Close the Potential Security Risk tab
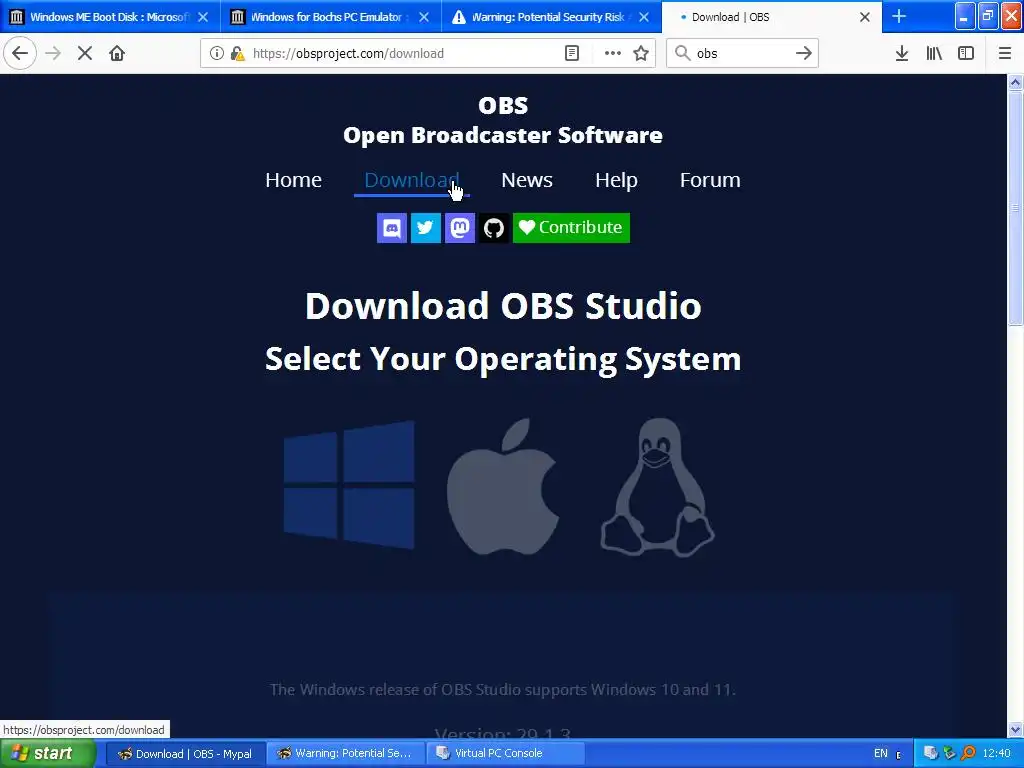This screenshot has width=1024, height=768. pos(644,17)
